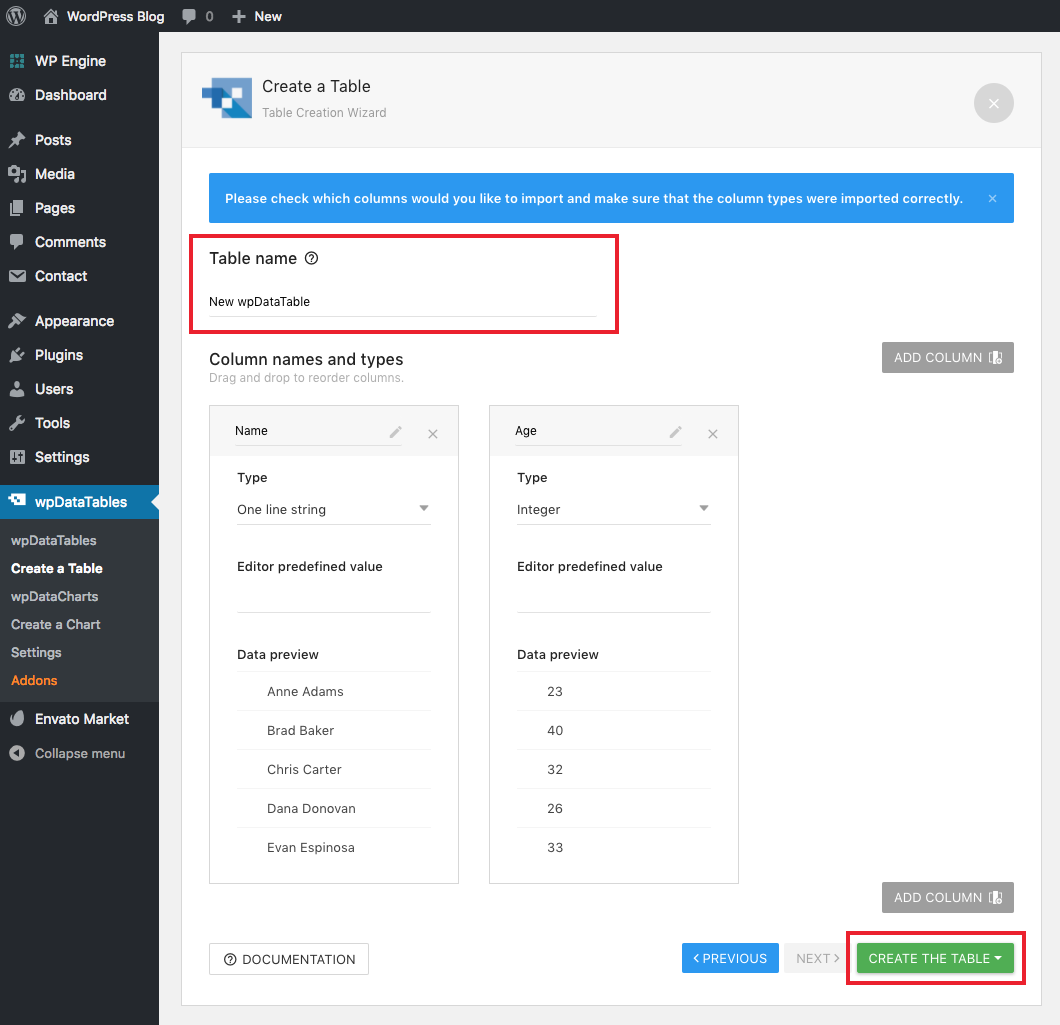Screen dimensions: 1060x1025
Task: Select 'Brad Baker' preview row
Action: tap(333, 730)
